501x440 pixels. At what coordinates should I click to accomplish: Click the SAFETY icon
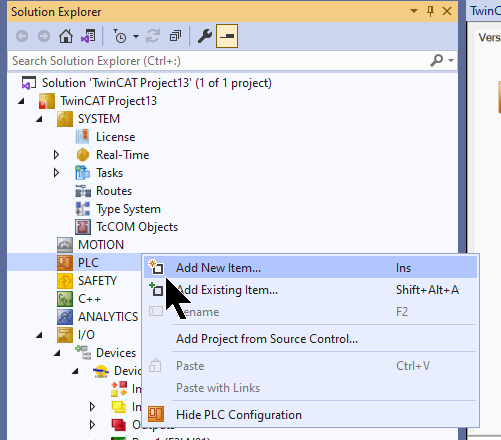65,281
